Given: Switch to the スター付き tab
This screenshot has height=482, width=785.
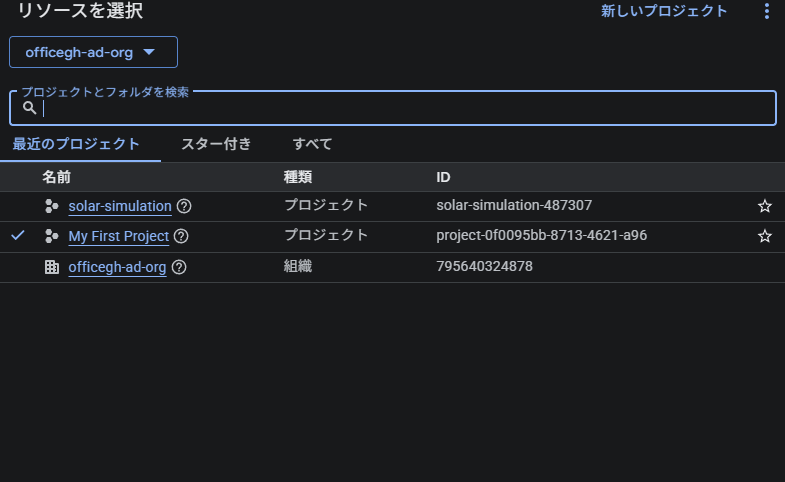Looking at the screenshot, I should click(x=216, y=144).
